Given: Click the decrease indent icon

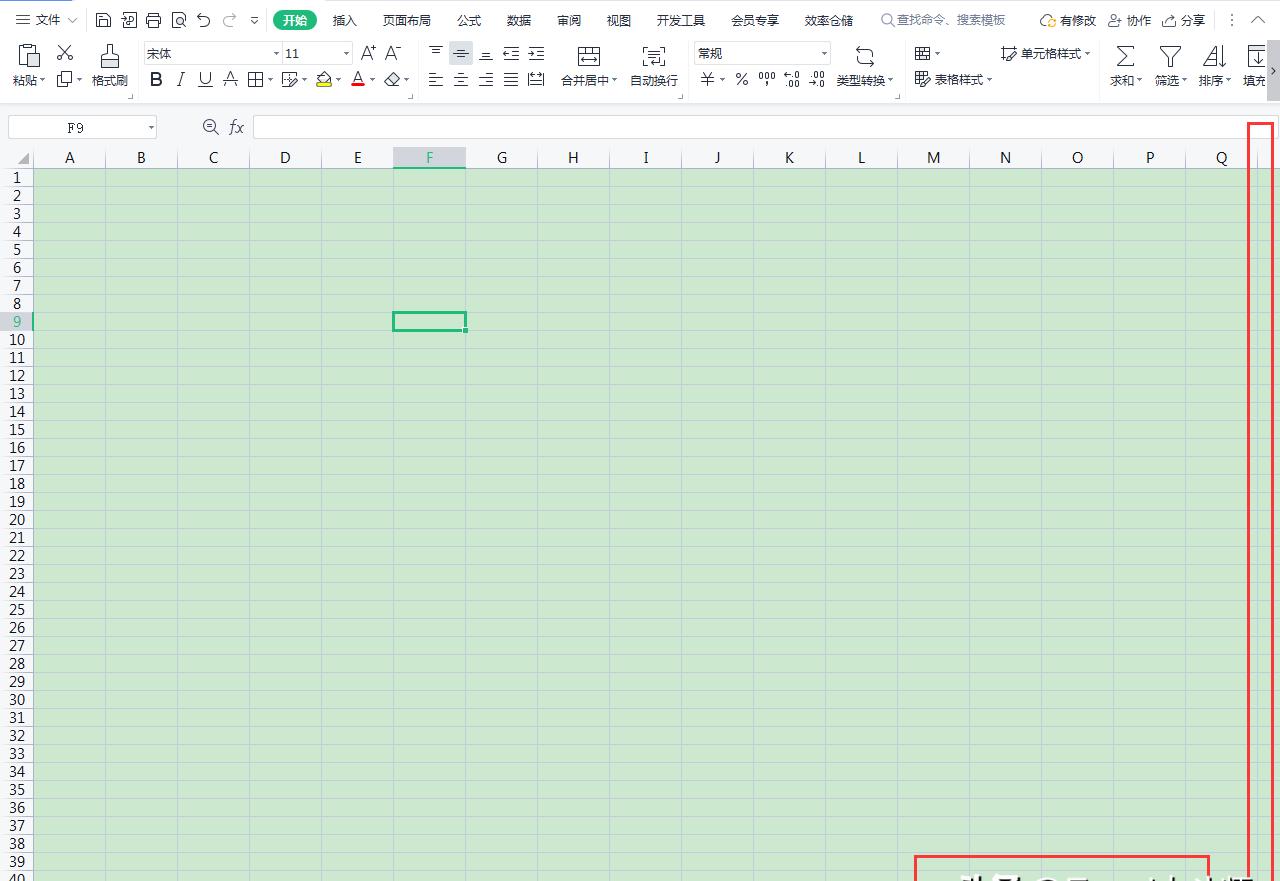Looking at the screenshot, I should pos(511,53).
